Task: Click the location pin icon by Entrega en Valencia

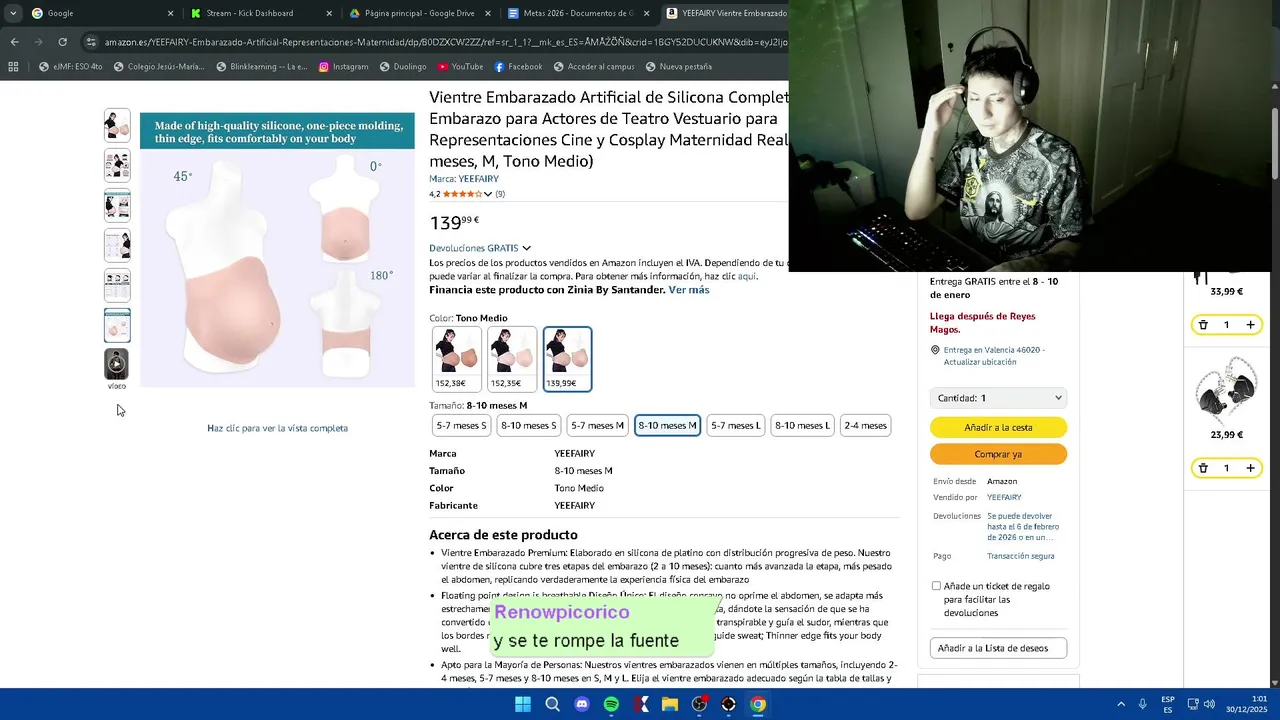Action: 935,350
